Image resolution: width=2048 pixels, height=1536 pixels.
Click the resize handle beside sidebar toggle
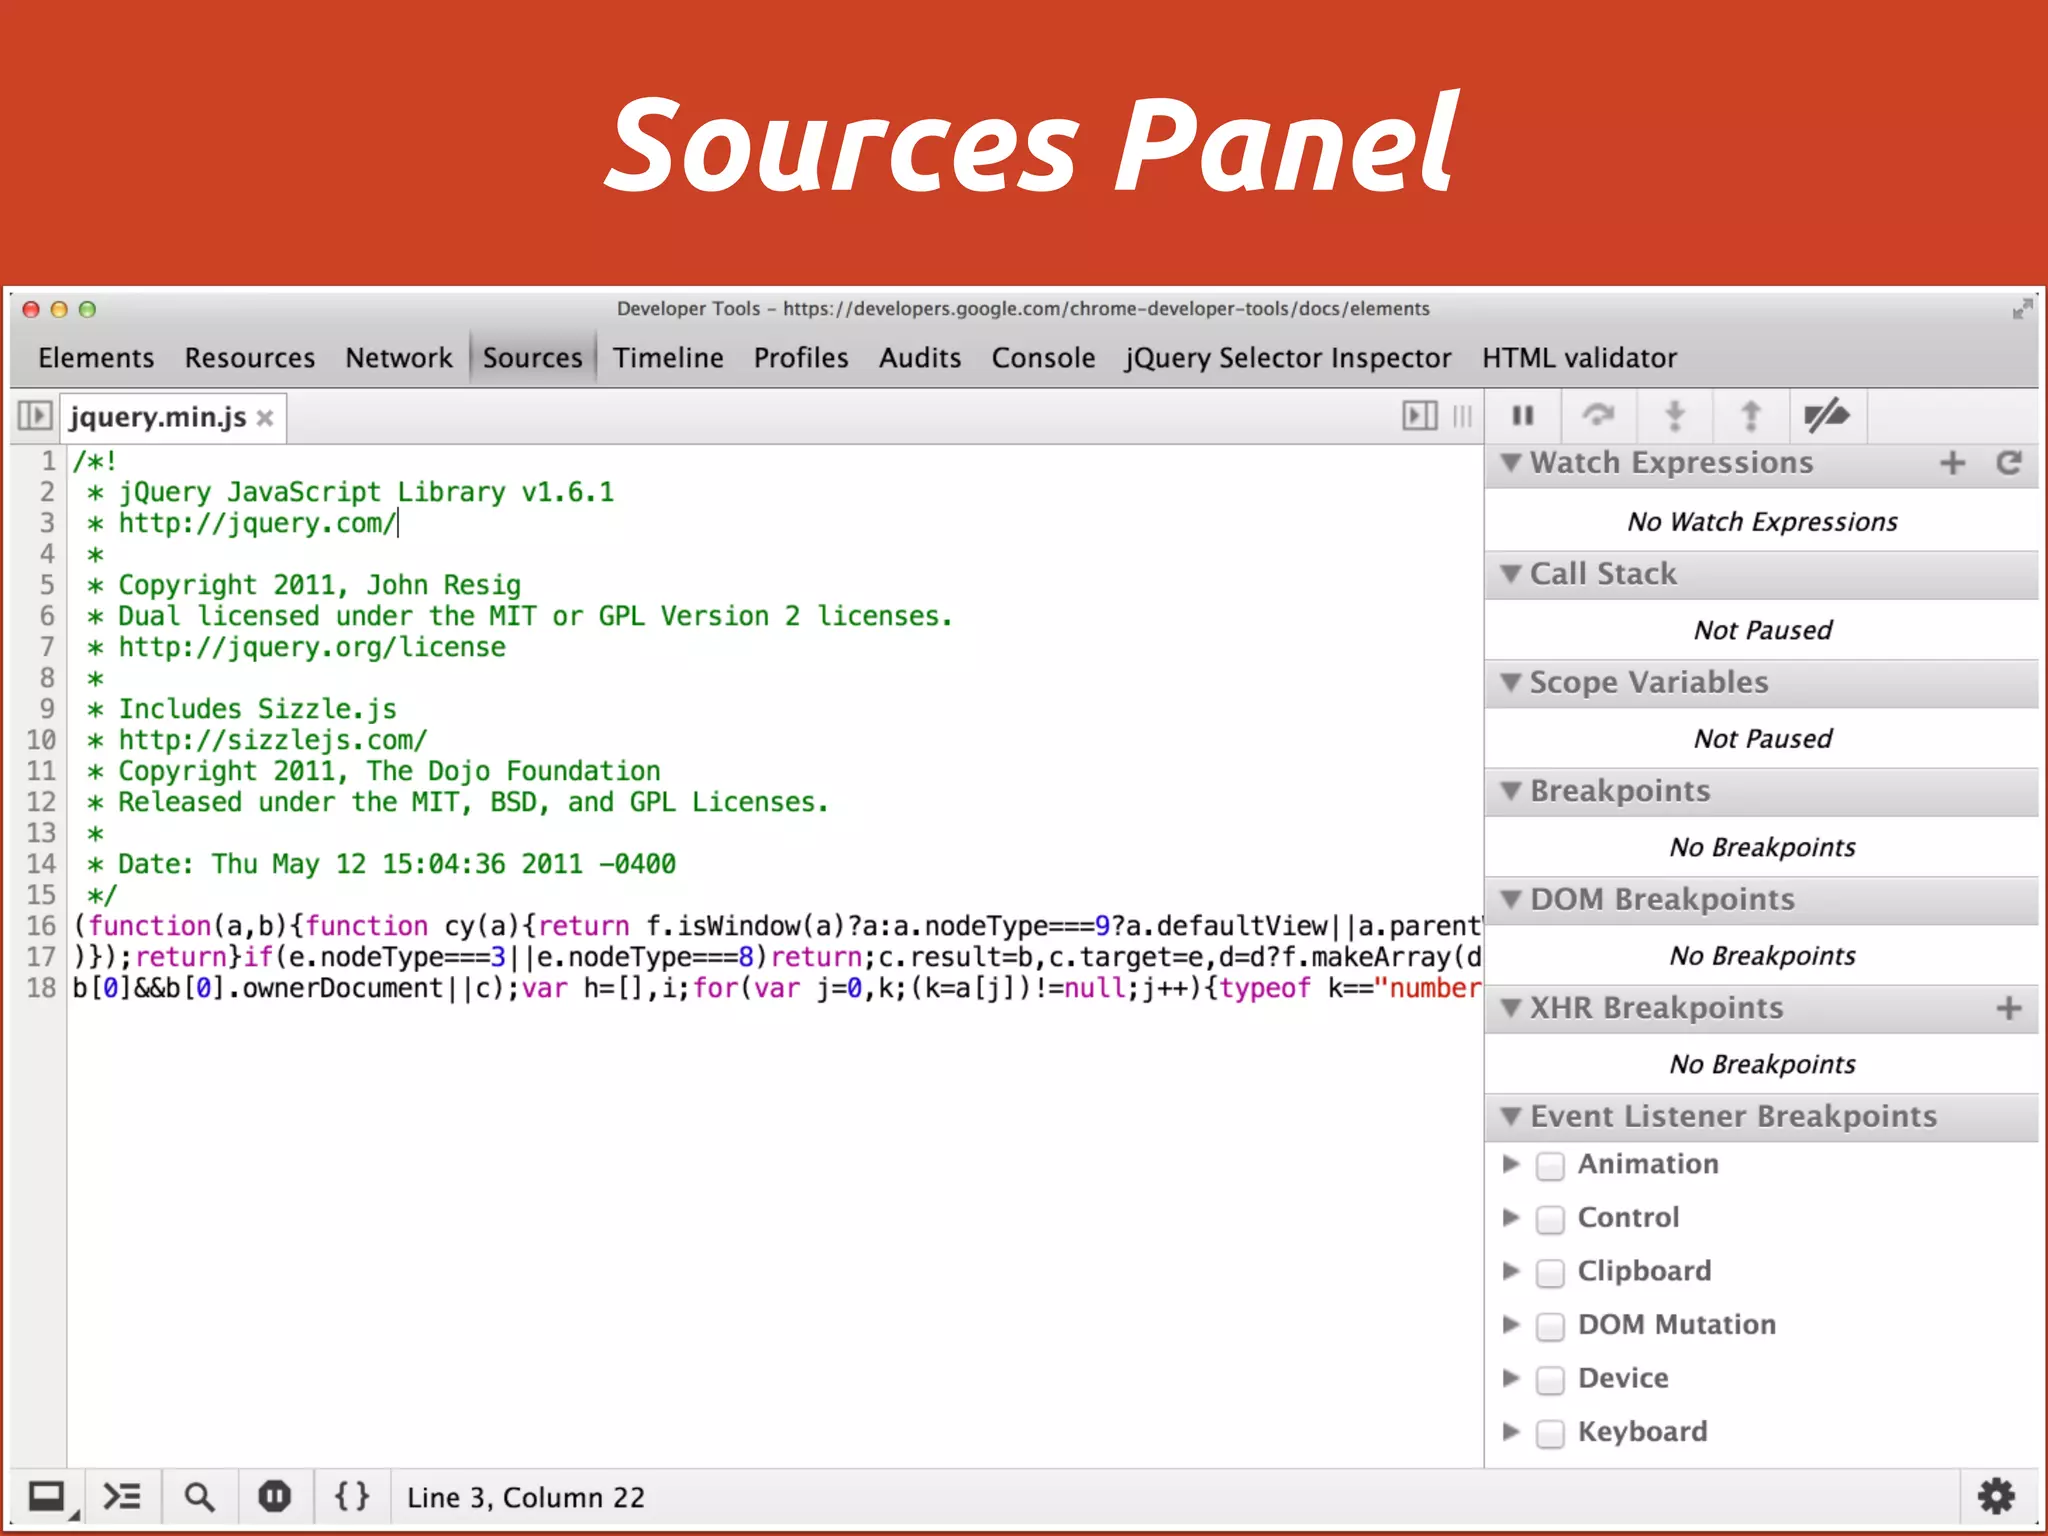pos(1462,416)
